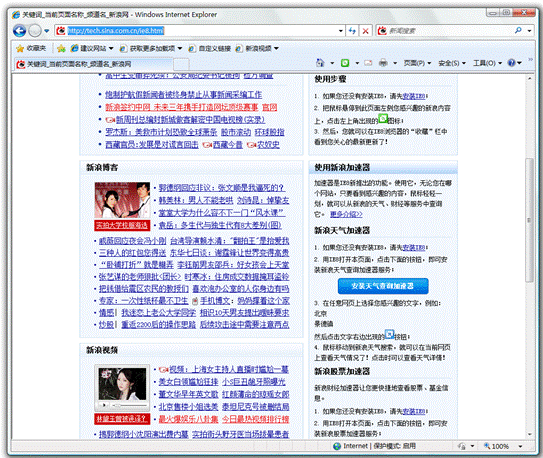Viewport: 543px width, 458px height.
Task: Show more command bar items via chevron
Action: pyautogui.click(x=530, y=60)
